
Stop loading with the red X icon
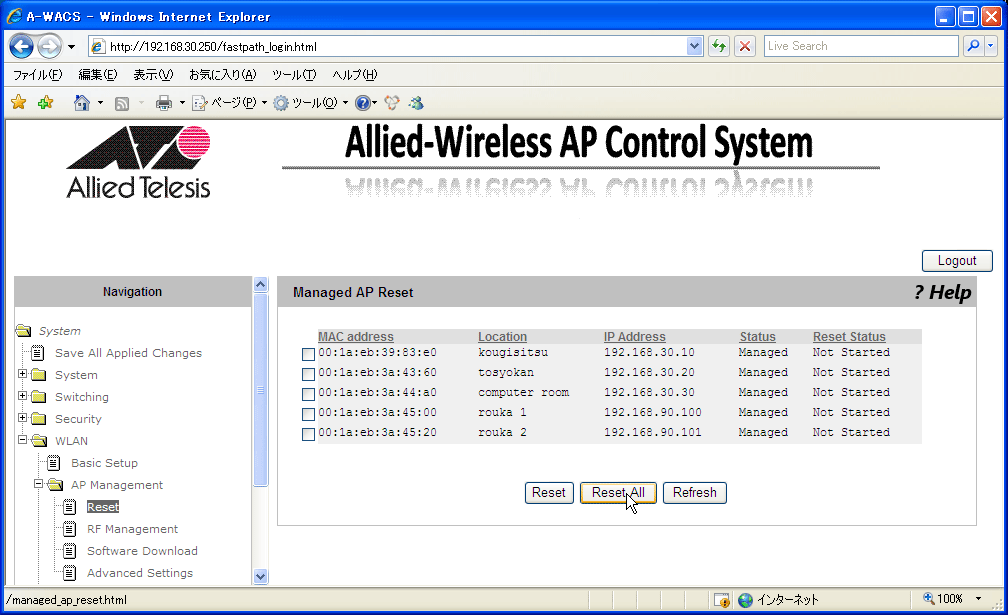[x=745, y=46]
